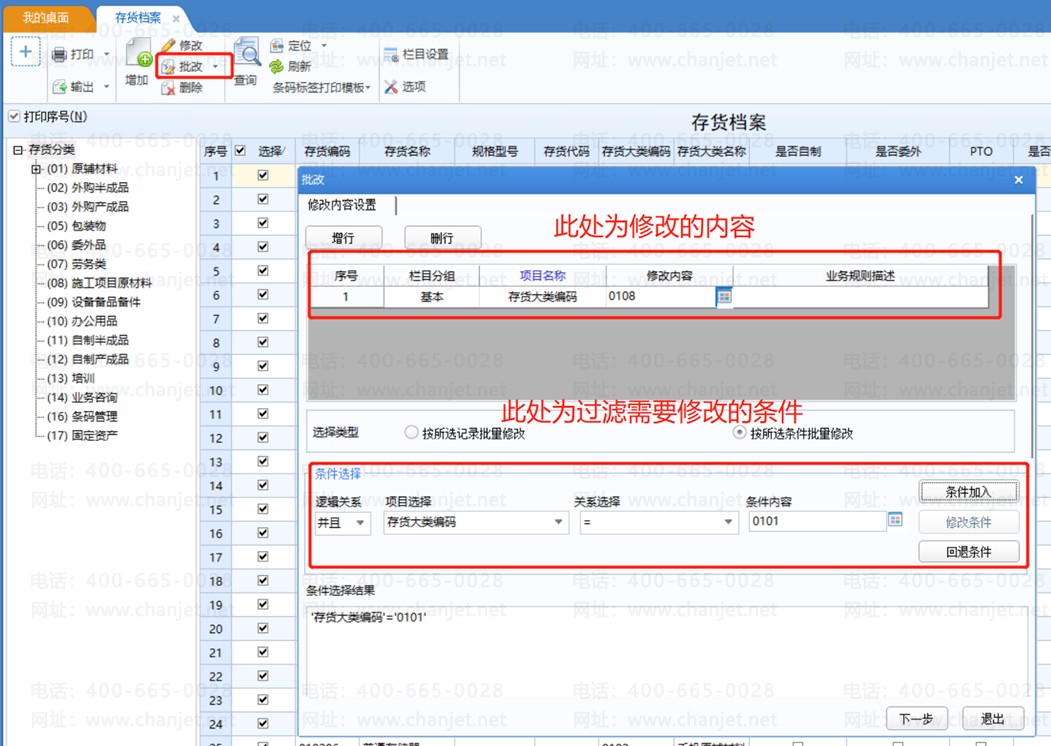This screenshot has width=1051, height=746.
Task: Open the 逻辑关系 并且 dropdown
Action: tap(360, 522)
